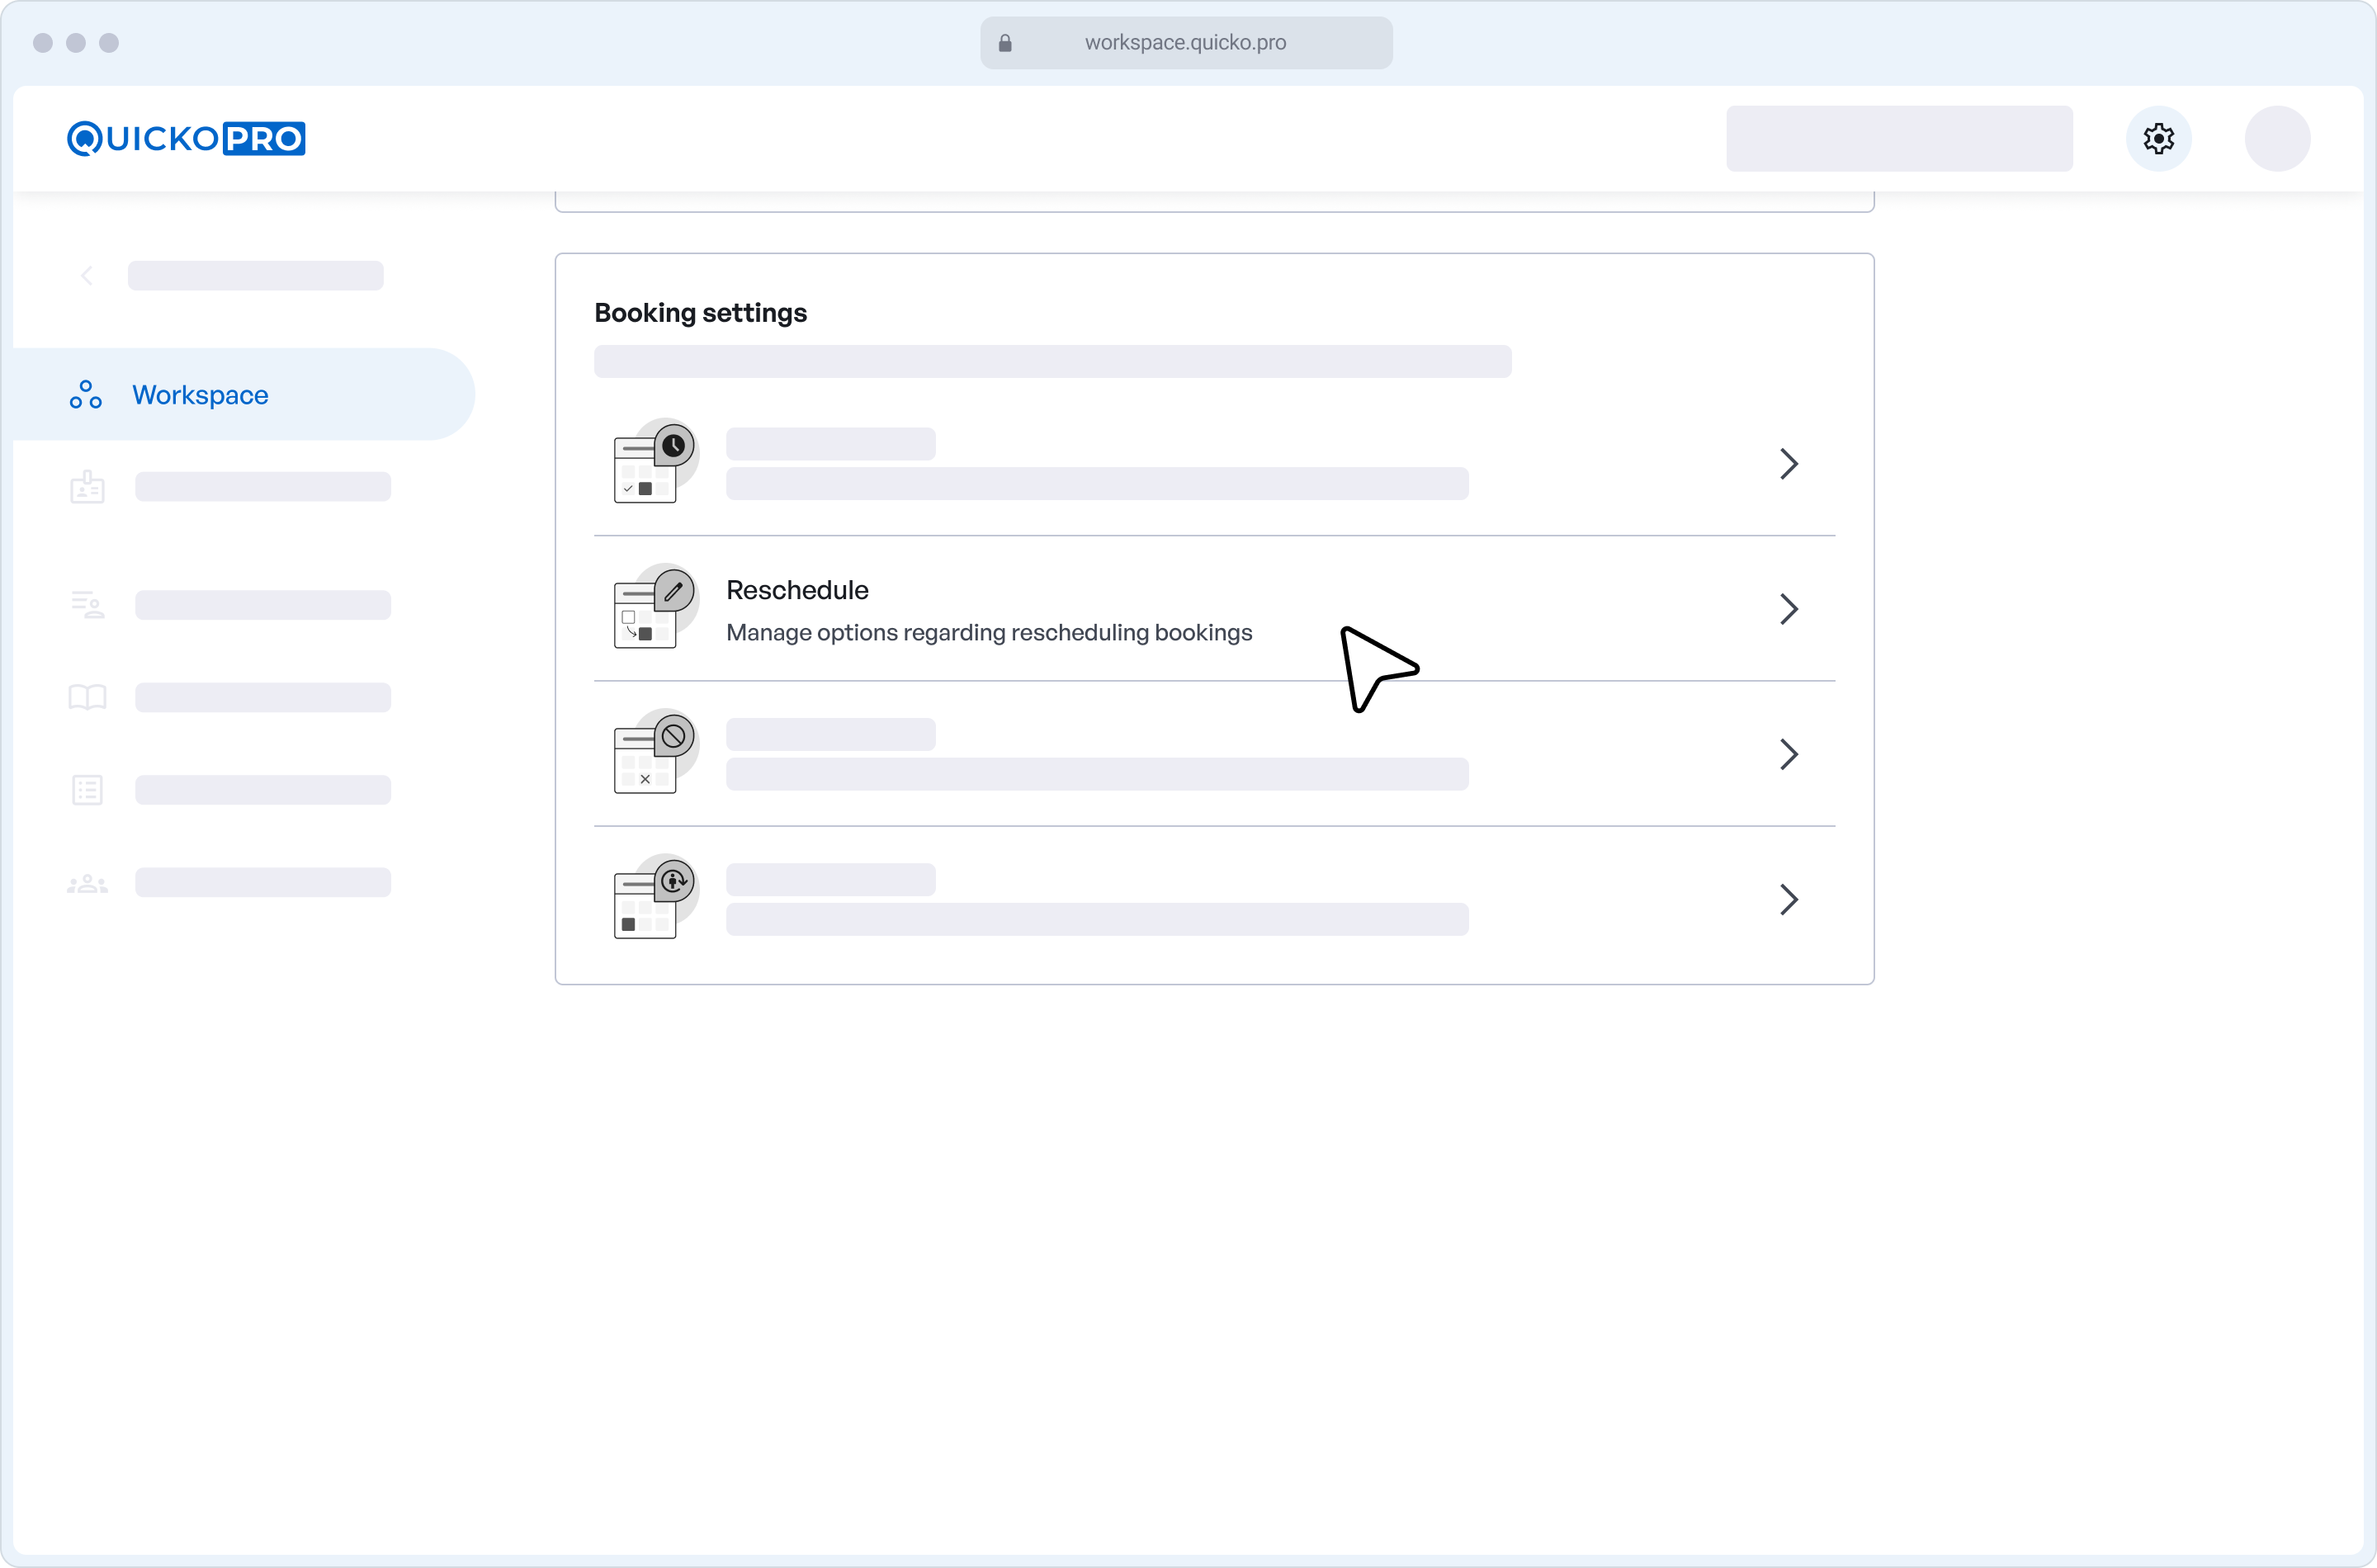The height and width of the screenshot is (1568, 2377).
Task: Expand the clock calendar row chevron
Action: coord(1789,463)
